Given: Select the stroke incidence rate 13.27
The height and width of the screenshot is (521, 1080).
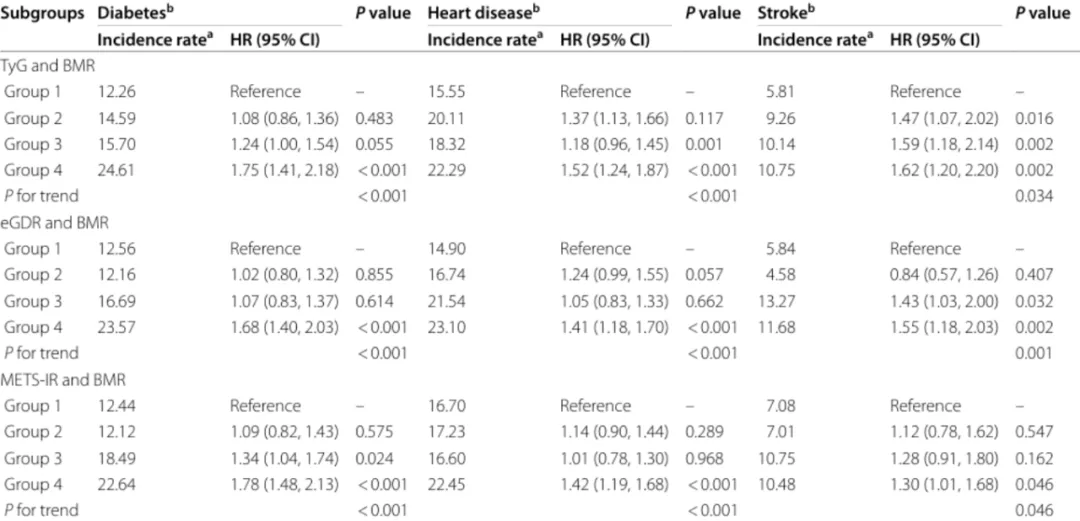Looking at the screenshot, I should tap(777, 301).
